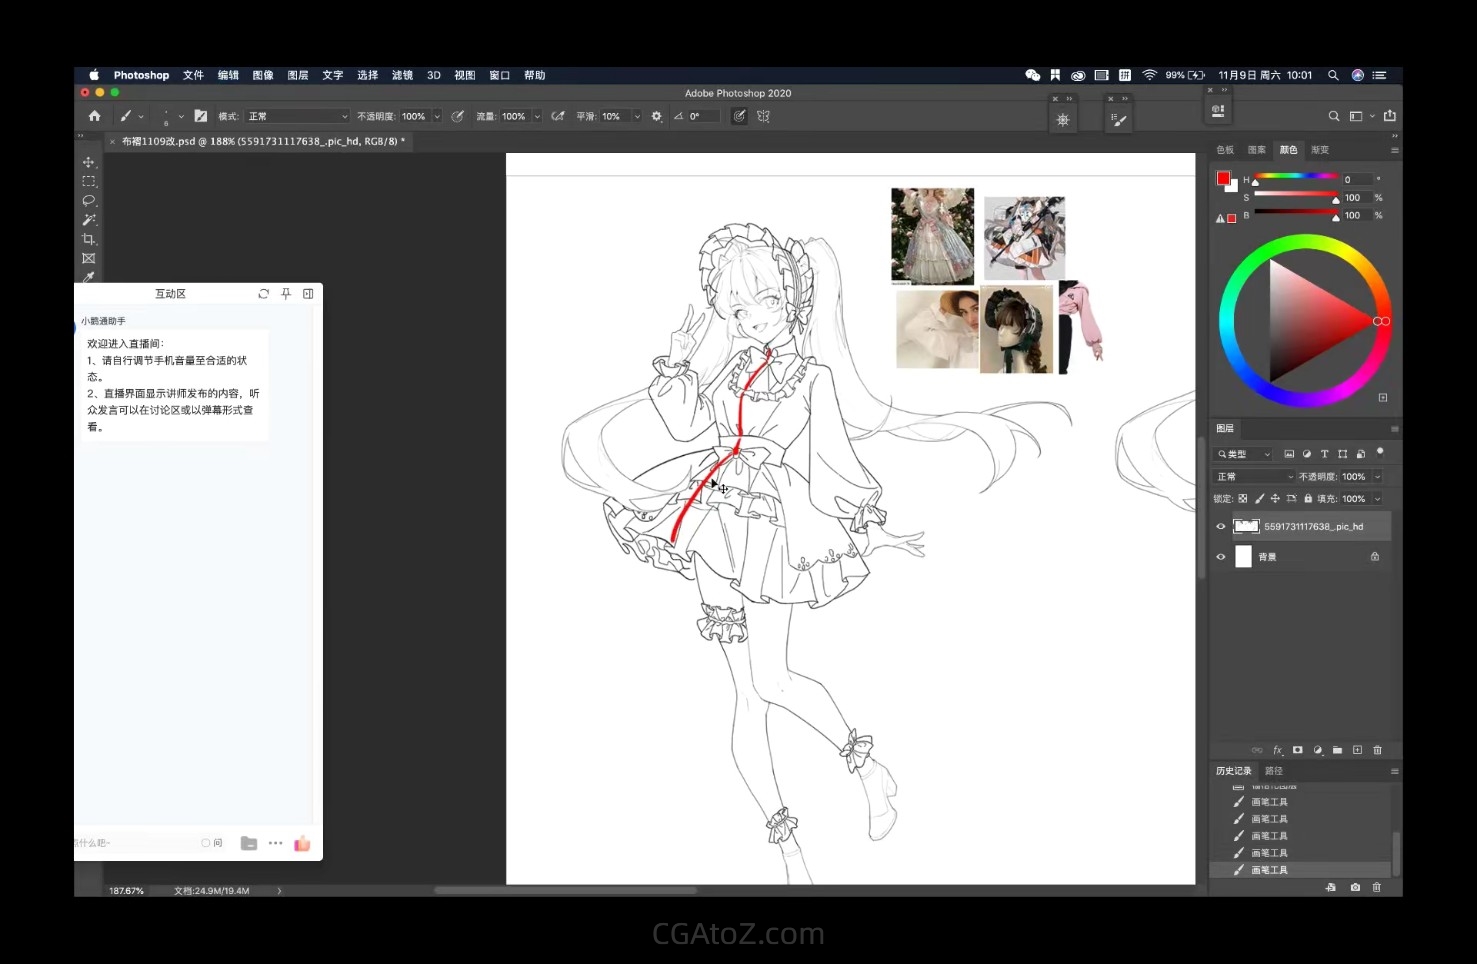Refresh the 互动区 chat panel
This screenshot has width=1477, height=964.
point(263,294)
